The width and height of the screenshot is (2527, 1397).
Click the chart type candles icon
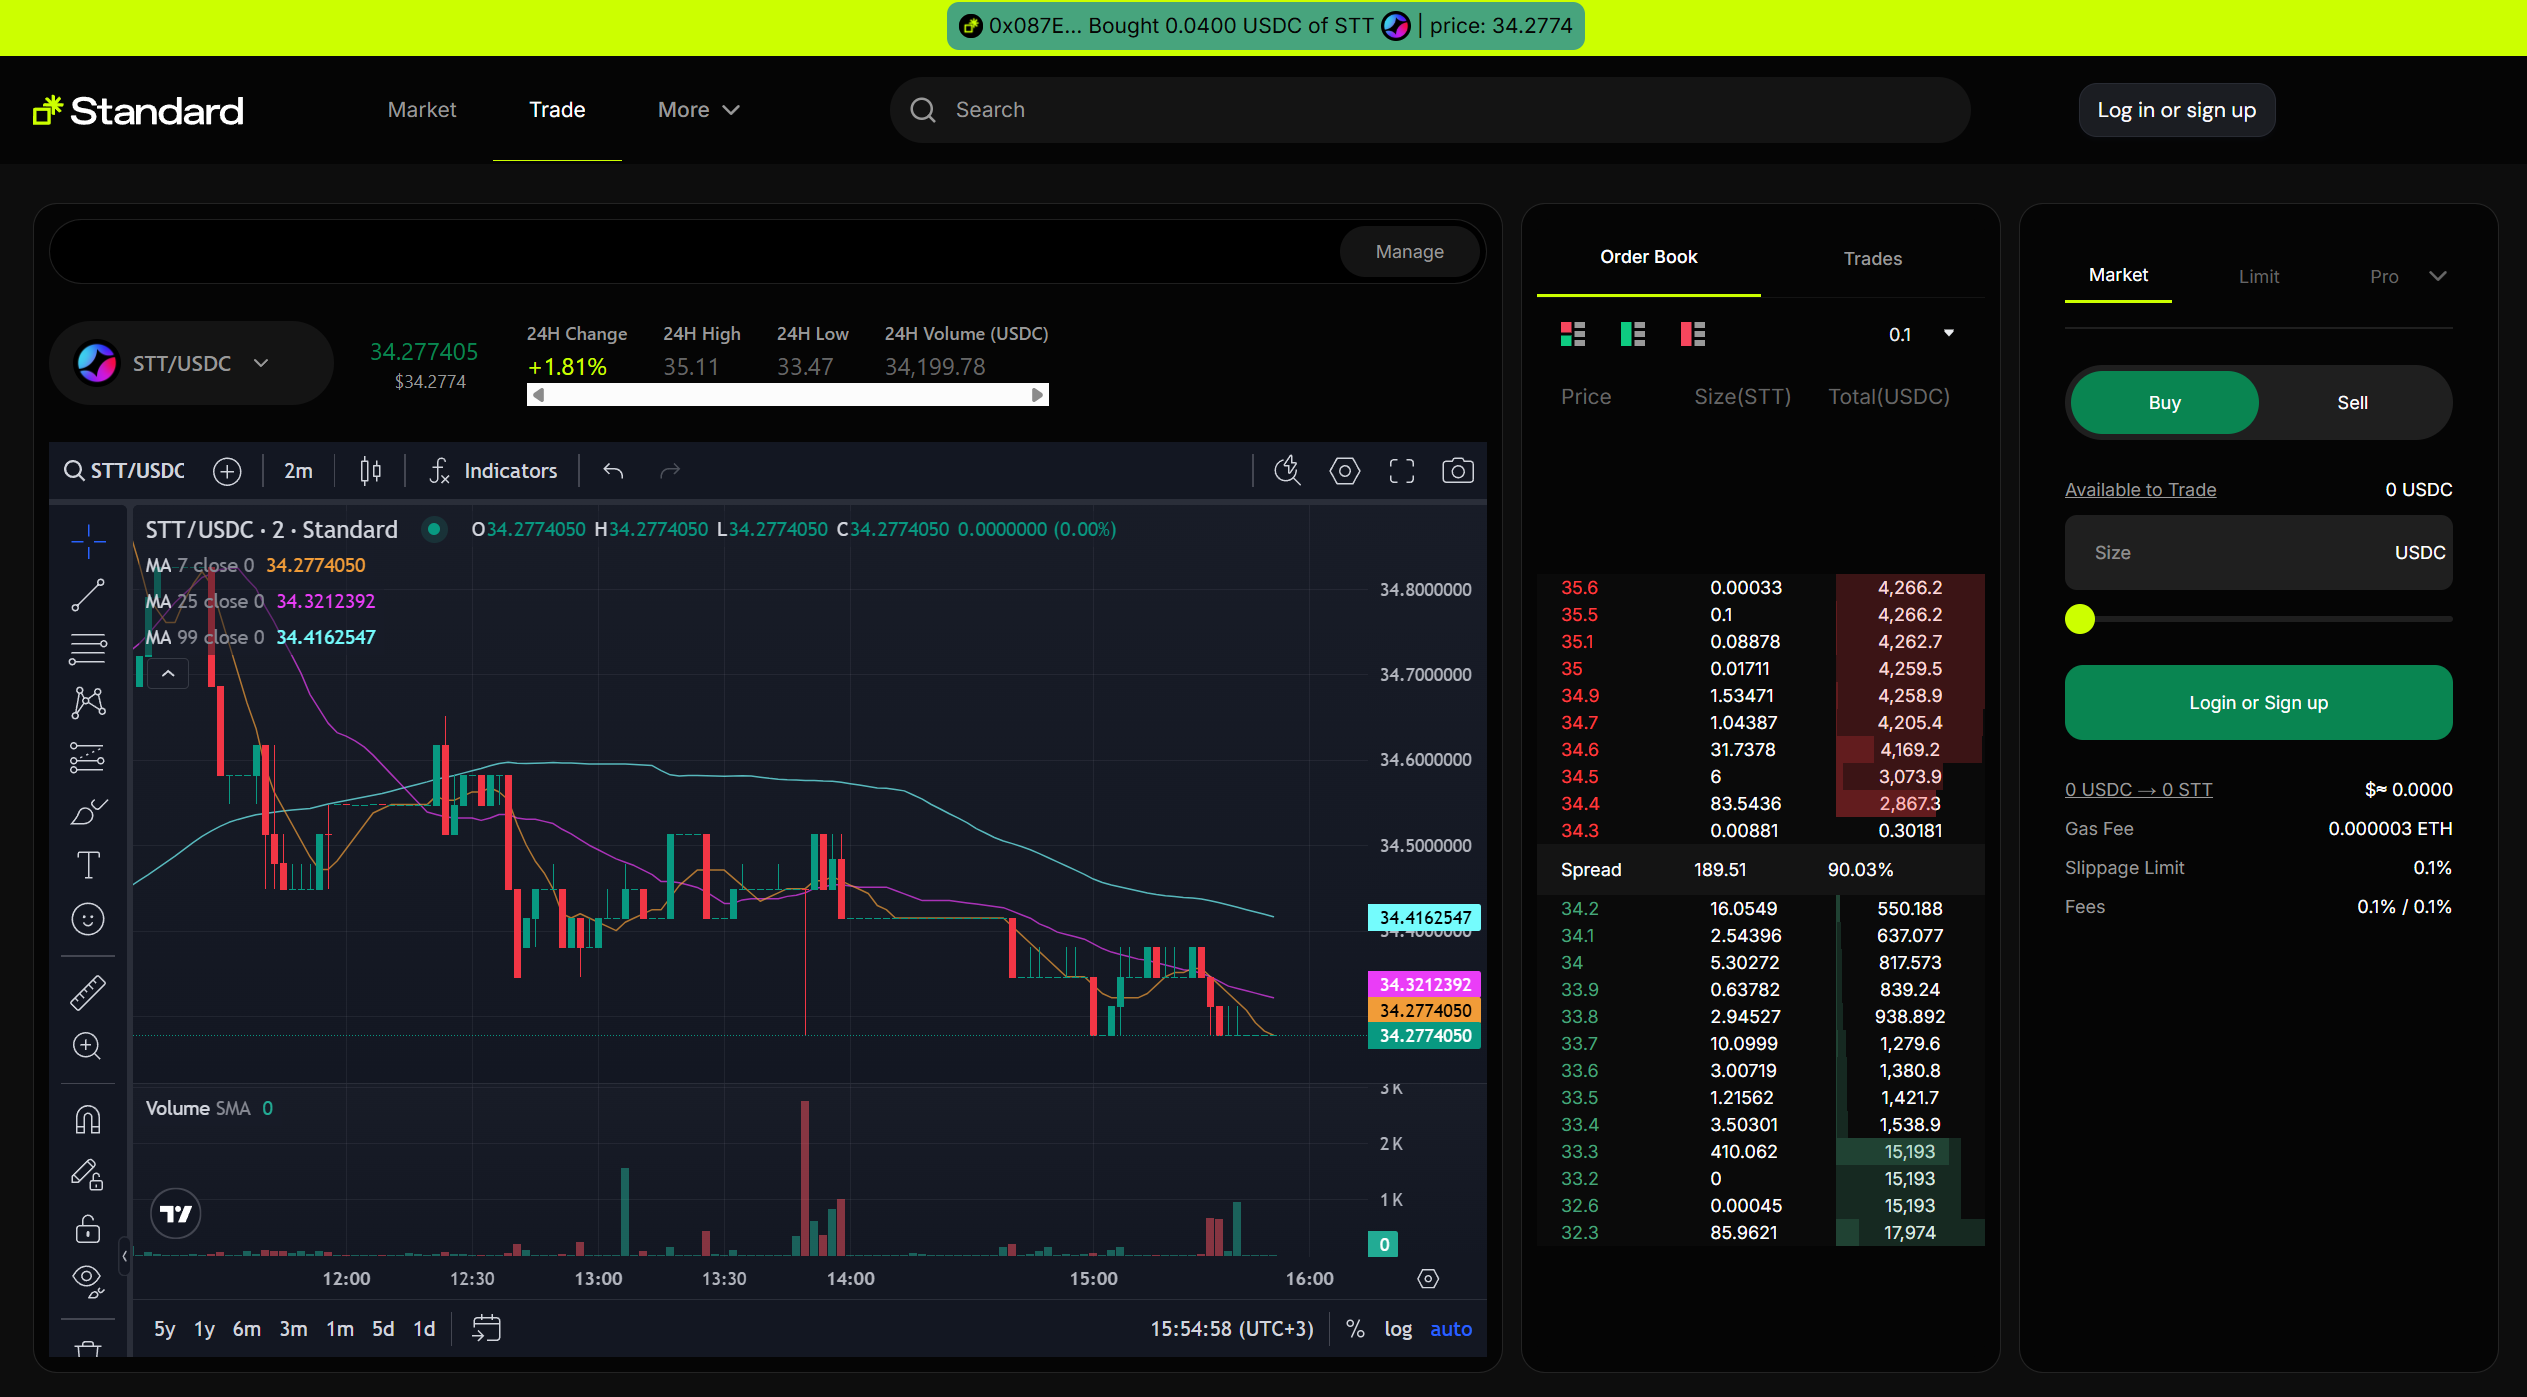370,471
